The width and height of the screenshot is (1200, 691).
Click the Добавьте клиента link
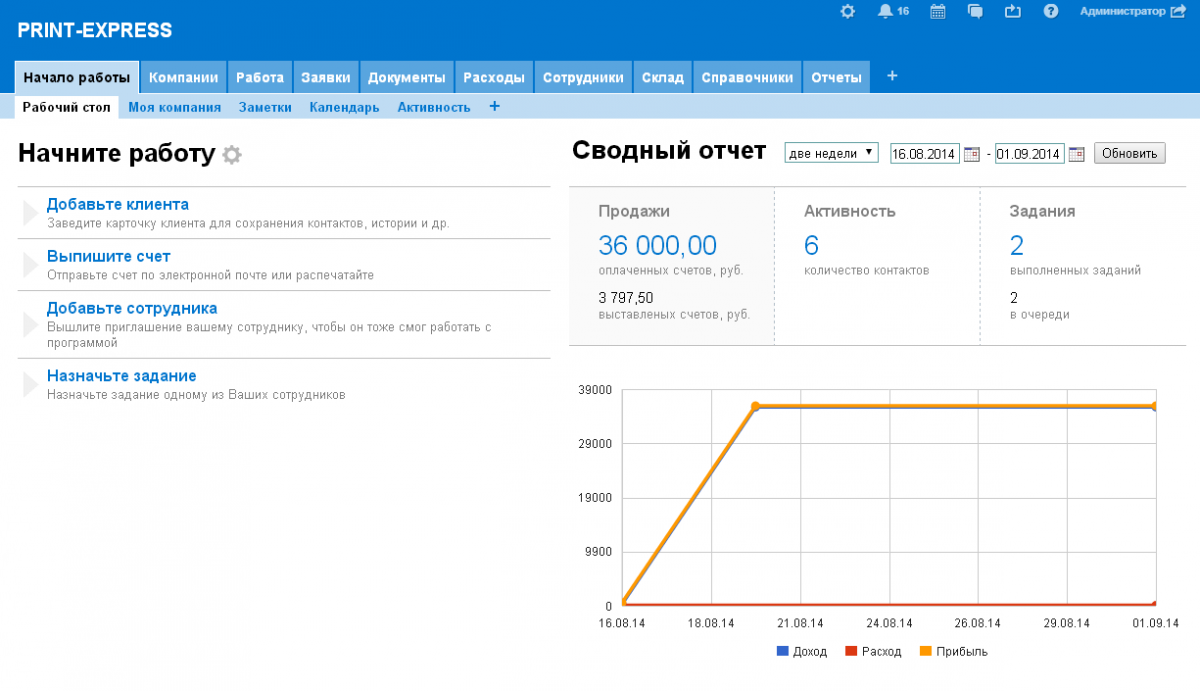click(118, 204)
